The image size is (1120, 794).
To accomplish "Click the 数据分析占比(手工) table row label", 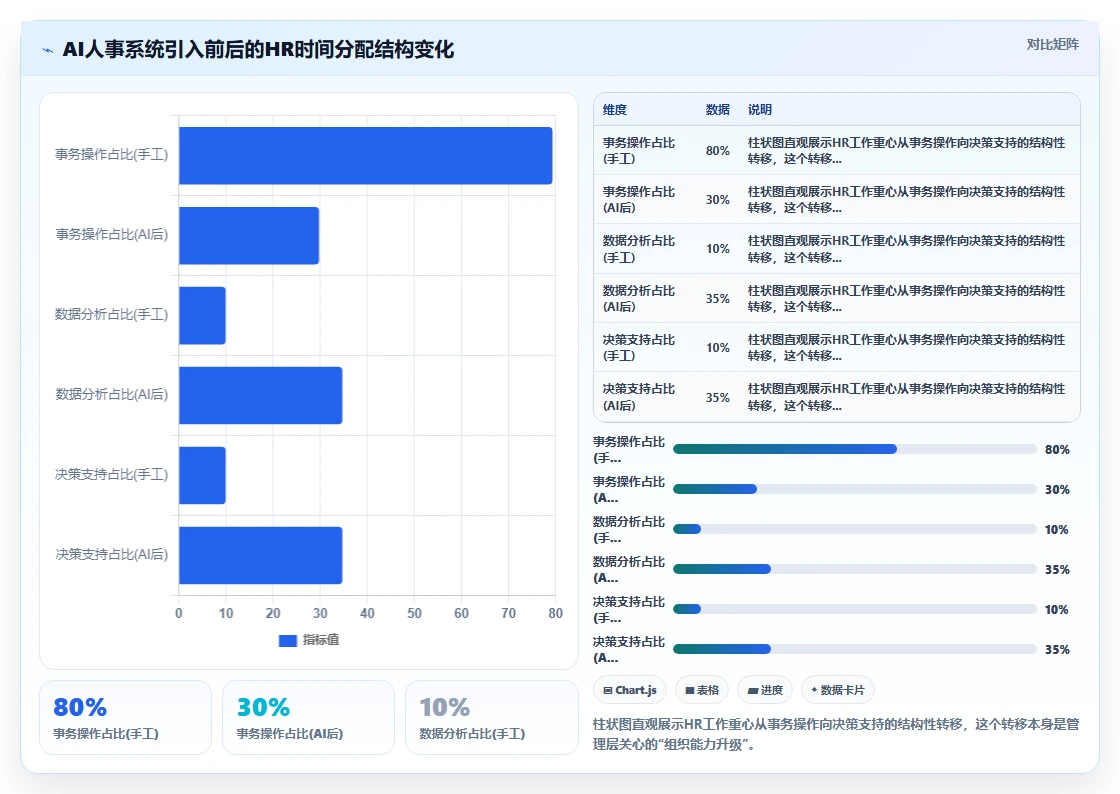I will (x=639, y=249).
